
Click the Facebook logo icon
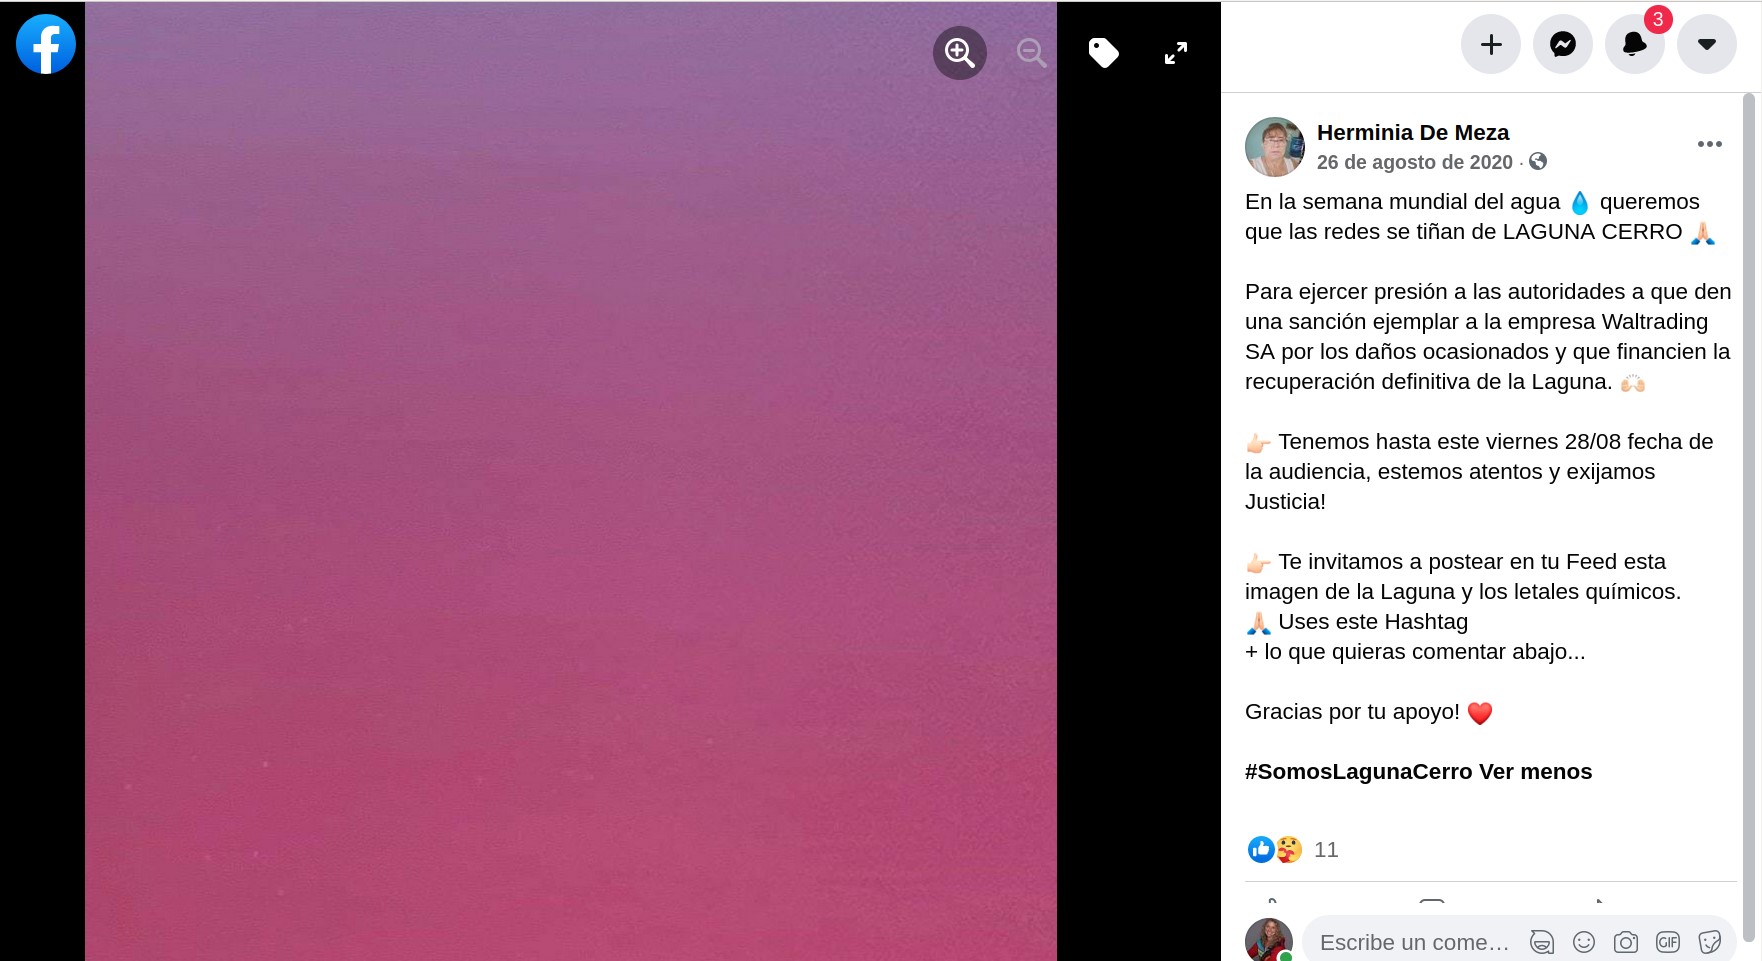46,44
